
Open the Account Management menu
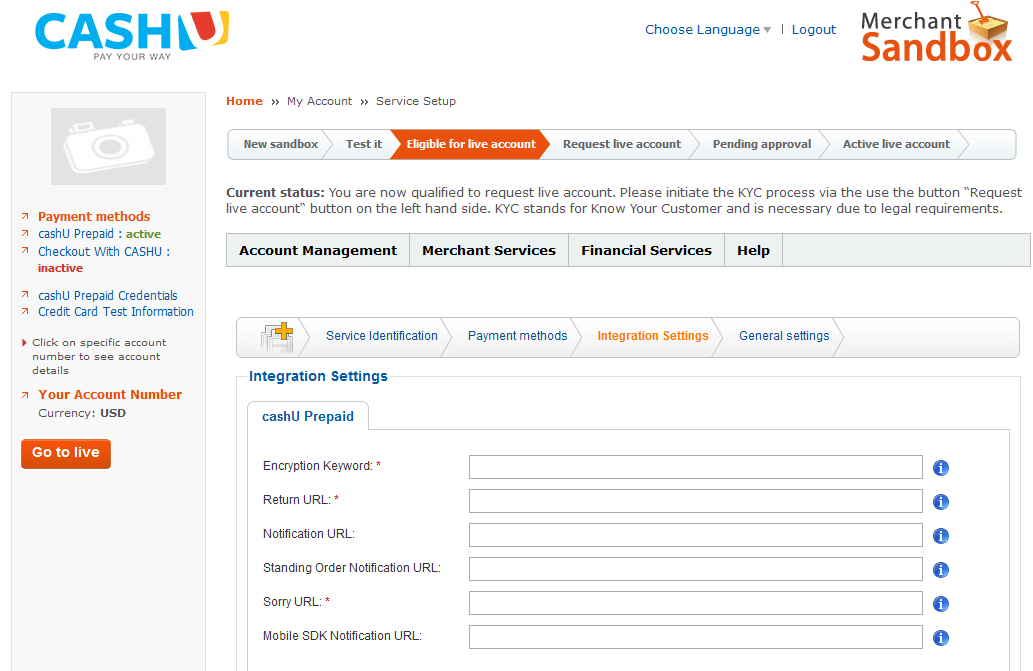(318, 250)
